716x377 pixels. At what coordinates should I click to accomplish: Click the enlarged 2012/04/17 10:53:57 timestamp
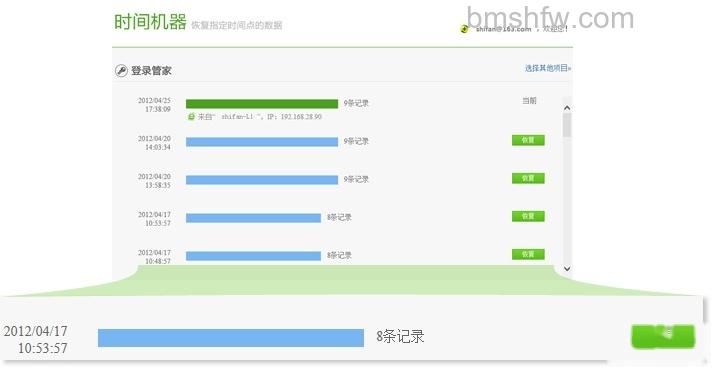(x=36, y=340)
